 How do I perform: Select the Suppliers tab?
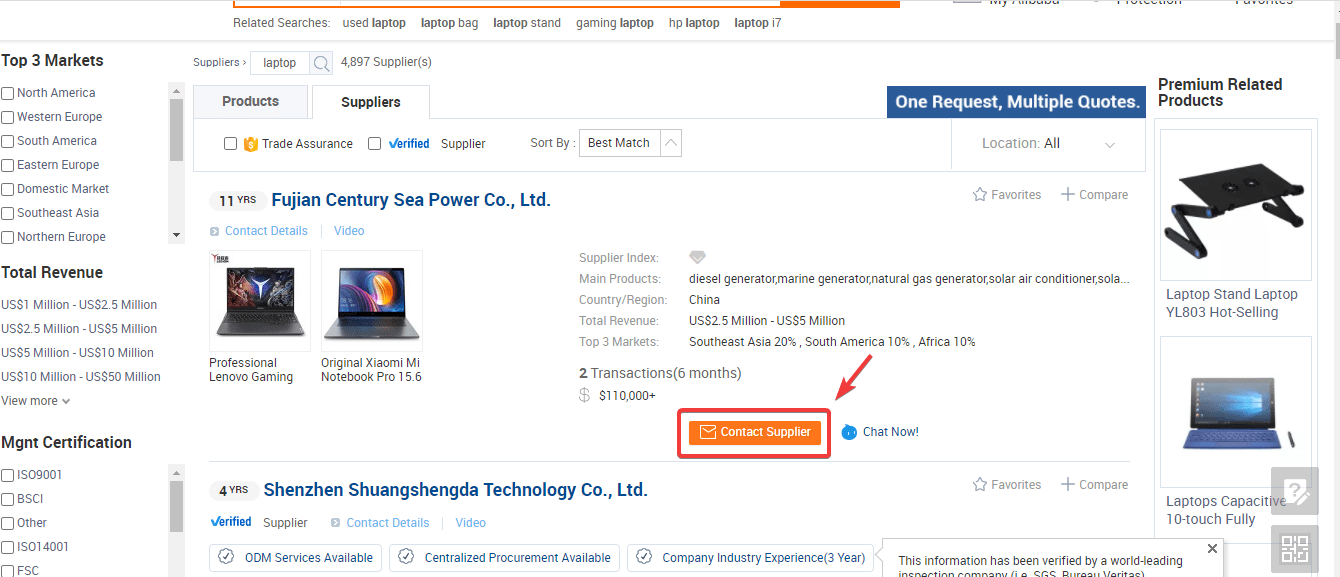pyautogui.click(x=371, y=102)
